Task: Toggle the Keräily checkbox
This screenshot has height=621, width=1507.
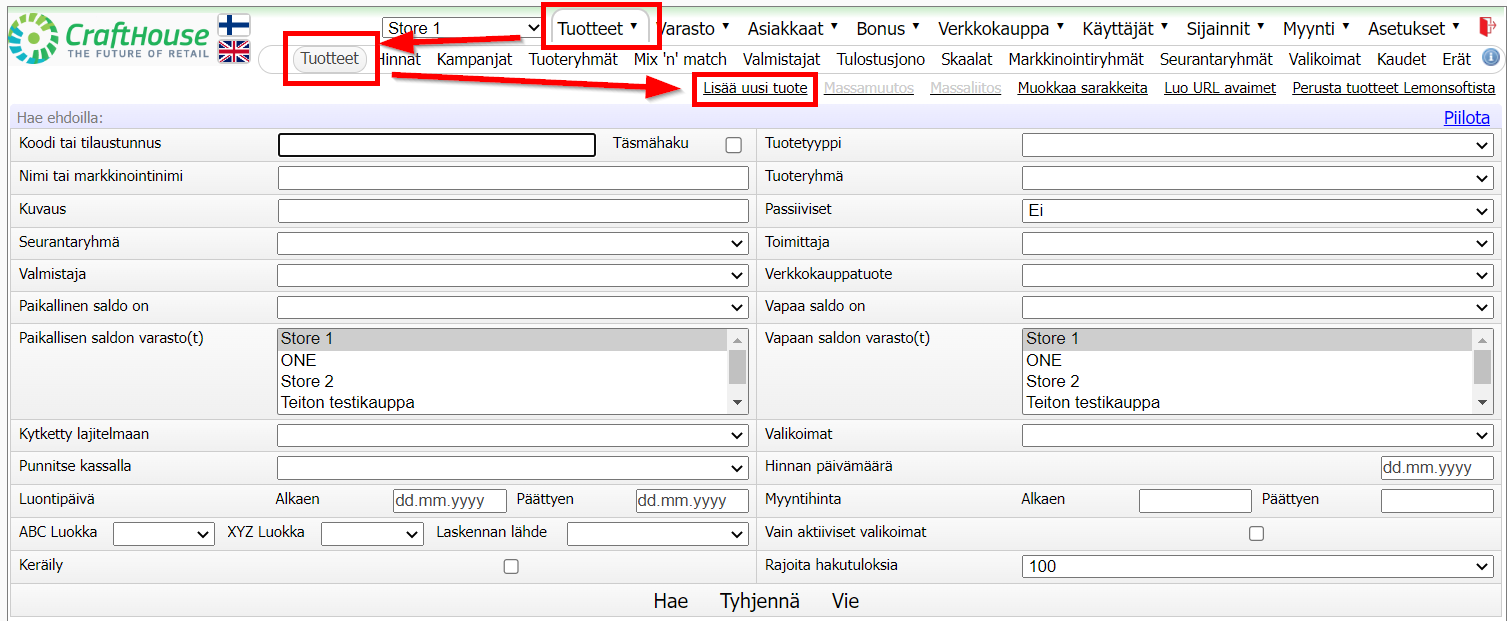Action: [x=511, y=567]
